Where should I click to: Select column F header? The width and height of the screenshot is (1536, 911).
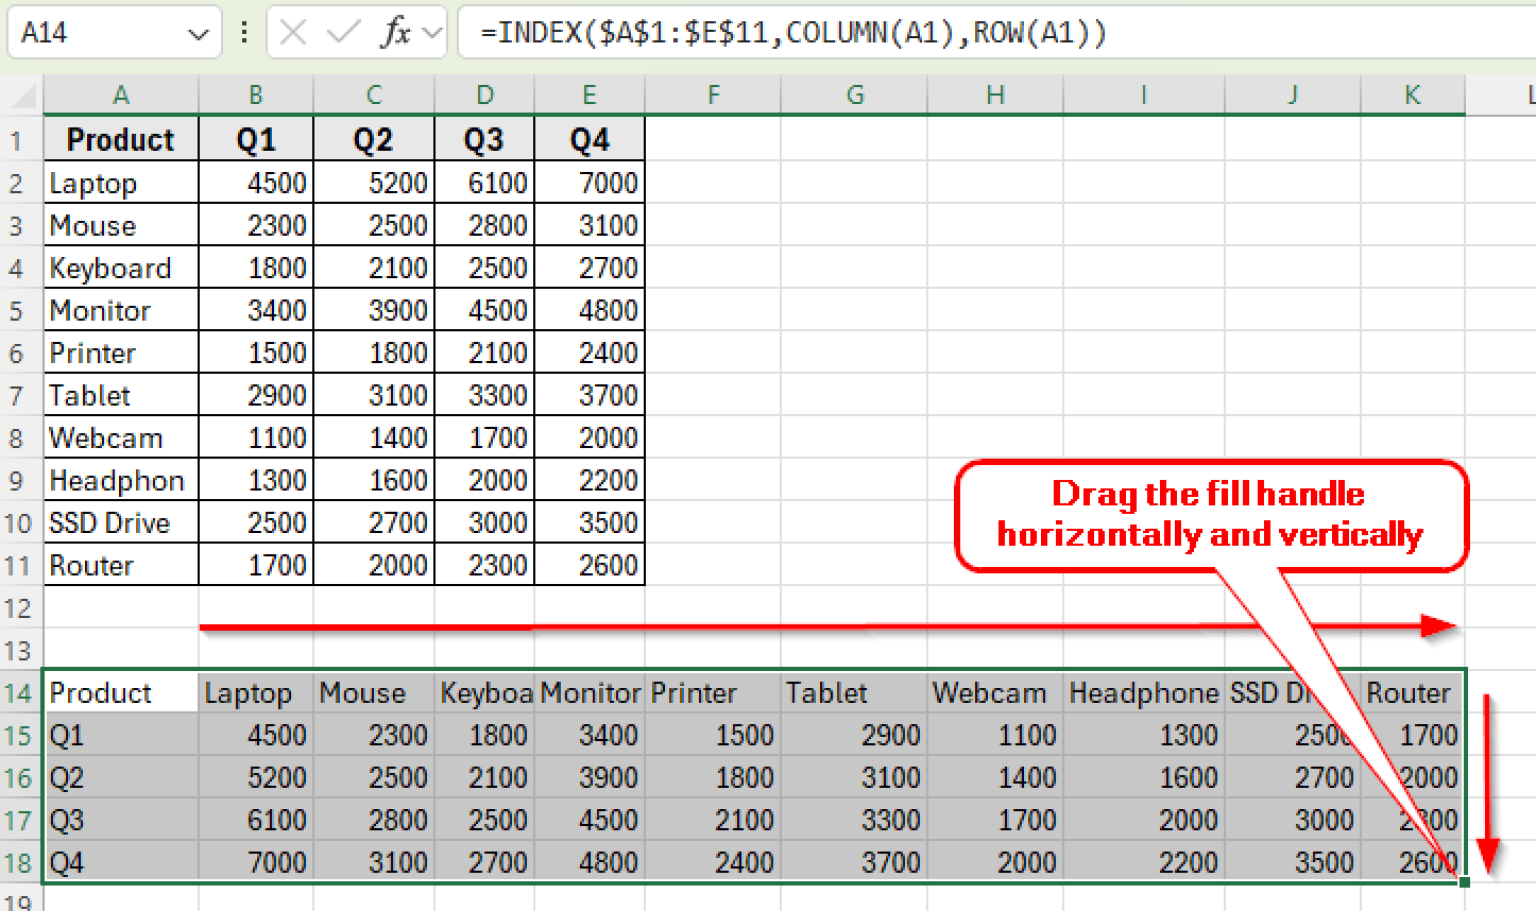coord(713,94)
